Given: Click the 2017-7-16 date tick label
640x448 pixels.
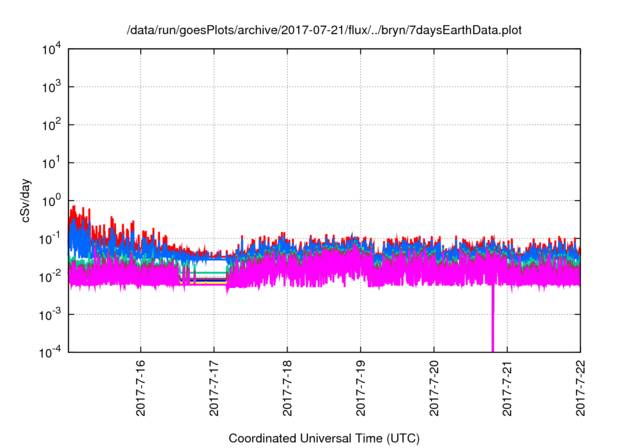Looking at the screenshot, I should point(140,388).
